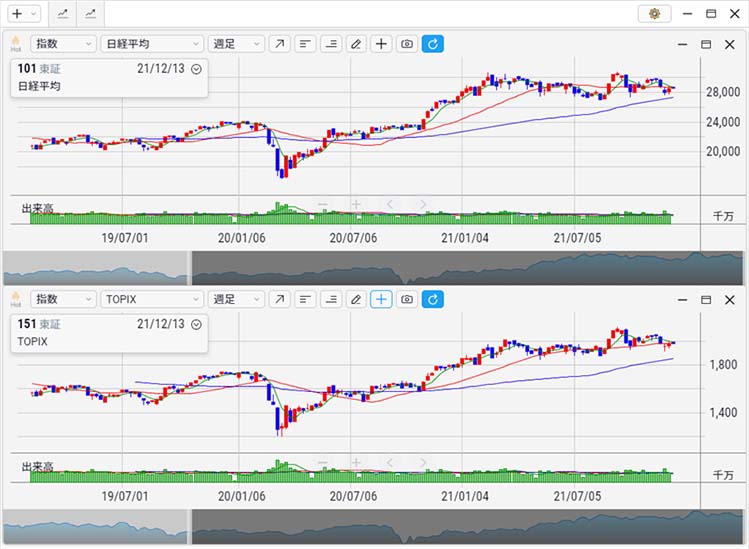Open the 週足 timeframe dropdown in TOPIX panel
Image resolution: width=749 pixels, height=549 pixels.
click(x=236, y=299)
